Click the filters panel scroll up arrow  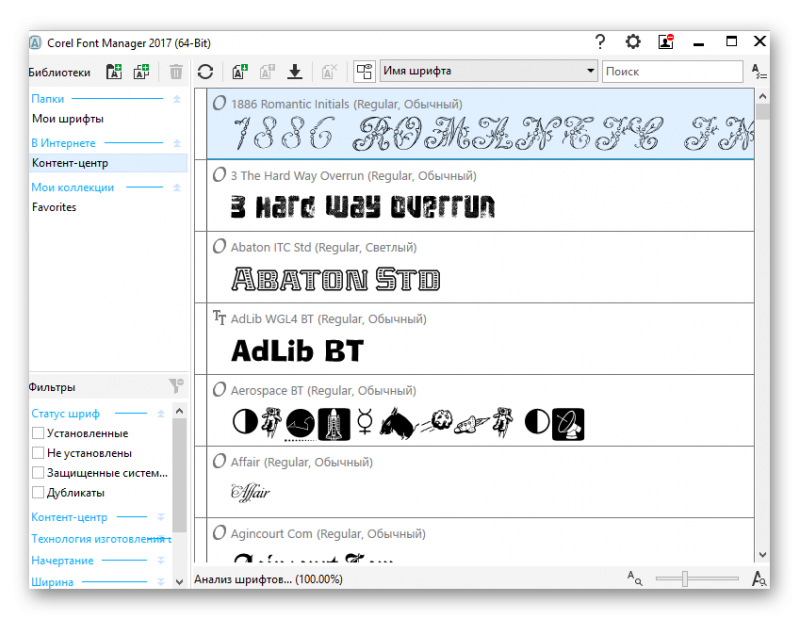(179, 411)
